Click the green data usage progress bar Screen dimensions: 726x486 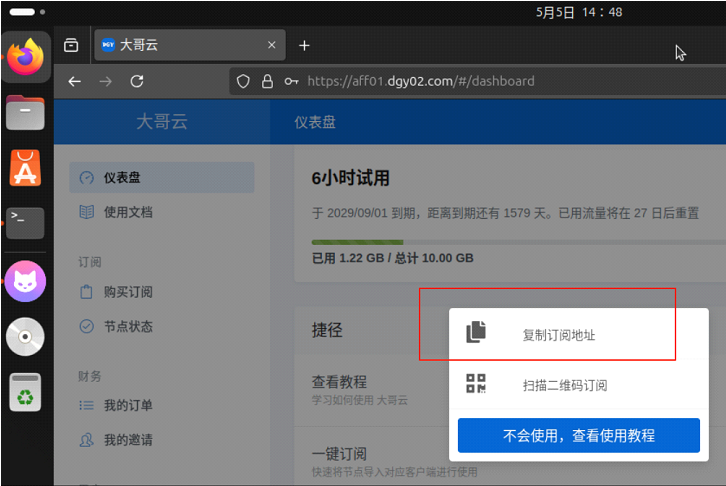pos(357,242)
